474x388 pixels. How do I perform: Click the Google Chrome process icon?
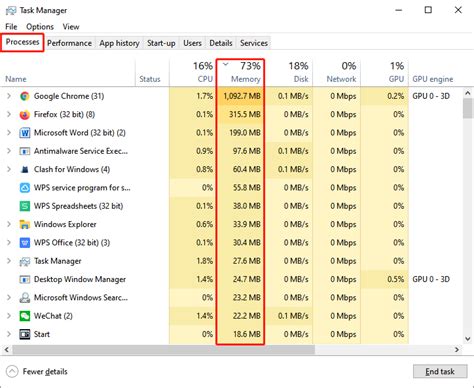click(24, 96)
